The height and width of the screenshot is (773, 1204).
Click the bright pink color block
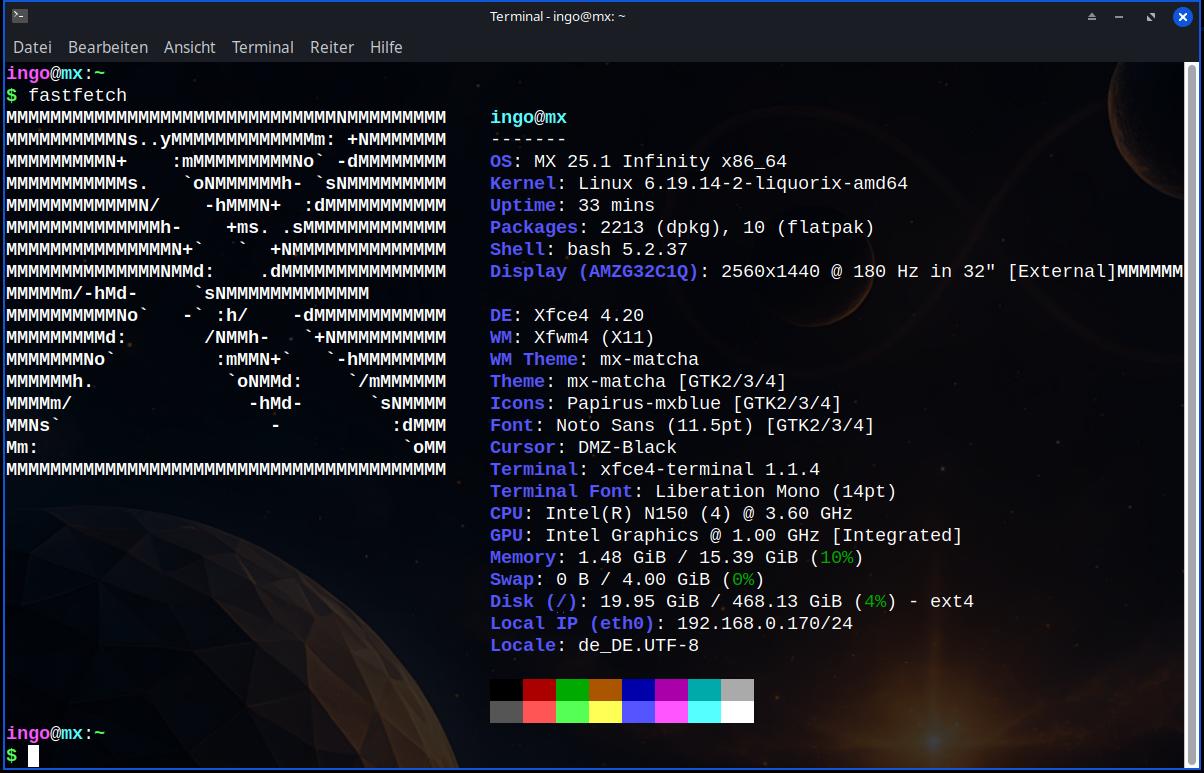click(671, 712)
